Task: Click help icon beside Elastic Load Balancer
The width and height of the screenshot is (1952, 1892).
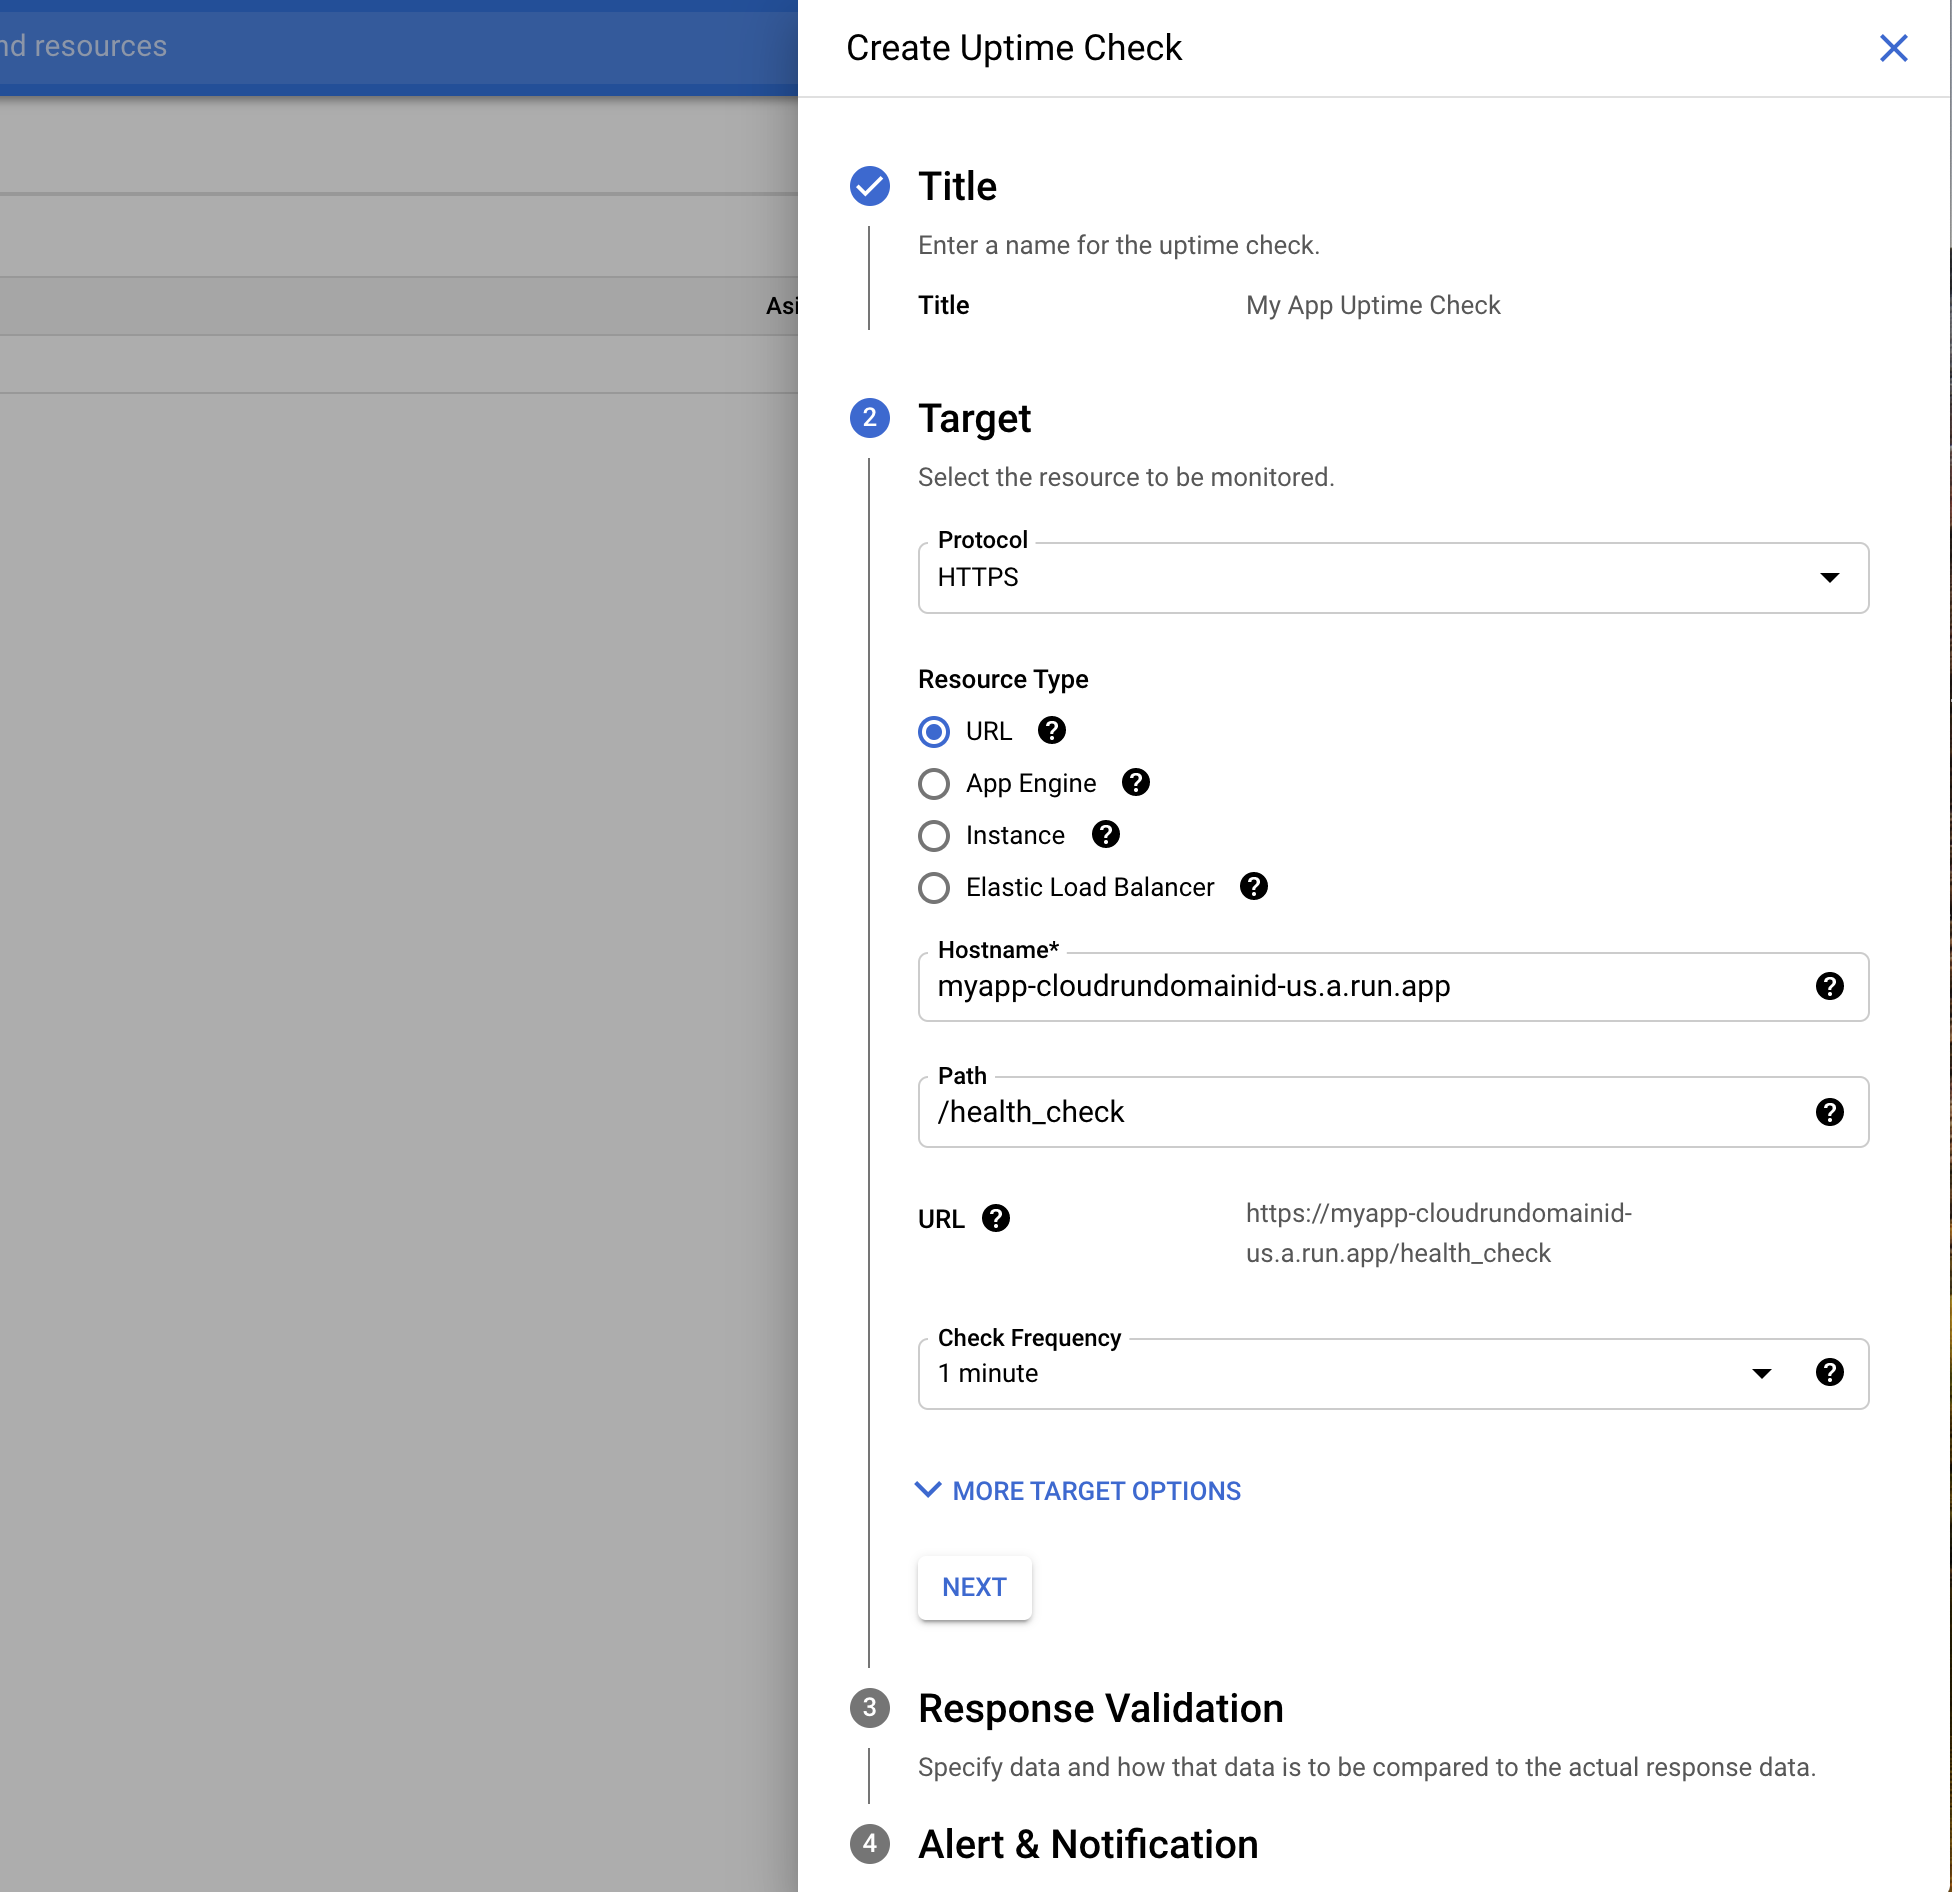Action: [x=1253, y=887]
